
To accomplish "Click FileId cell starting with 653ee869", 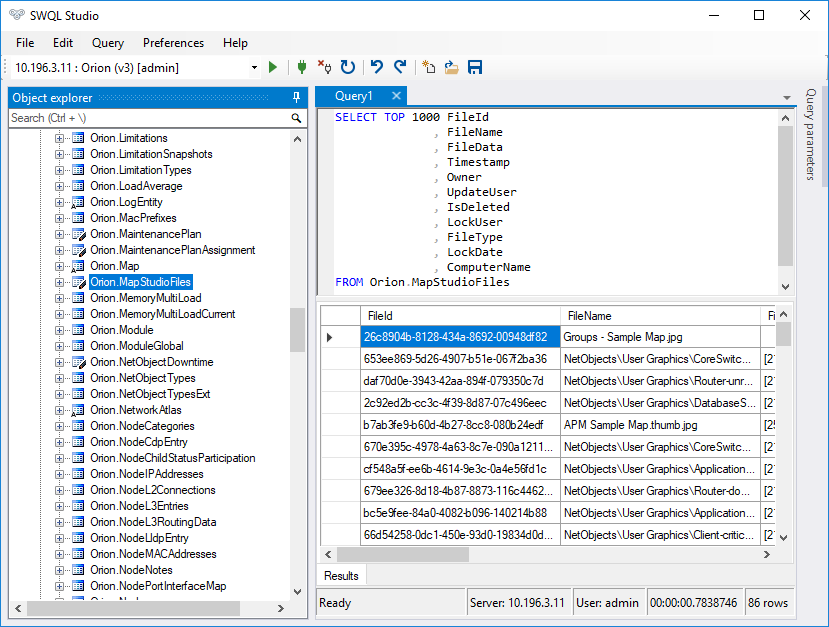I will pyautogui.click(x=460, y=359).
